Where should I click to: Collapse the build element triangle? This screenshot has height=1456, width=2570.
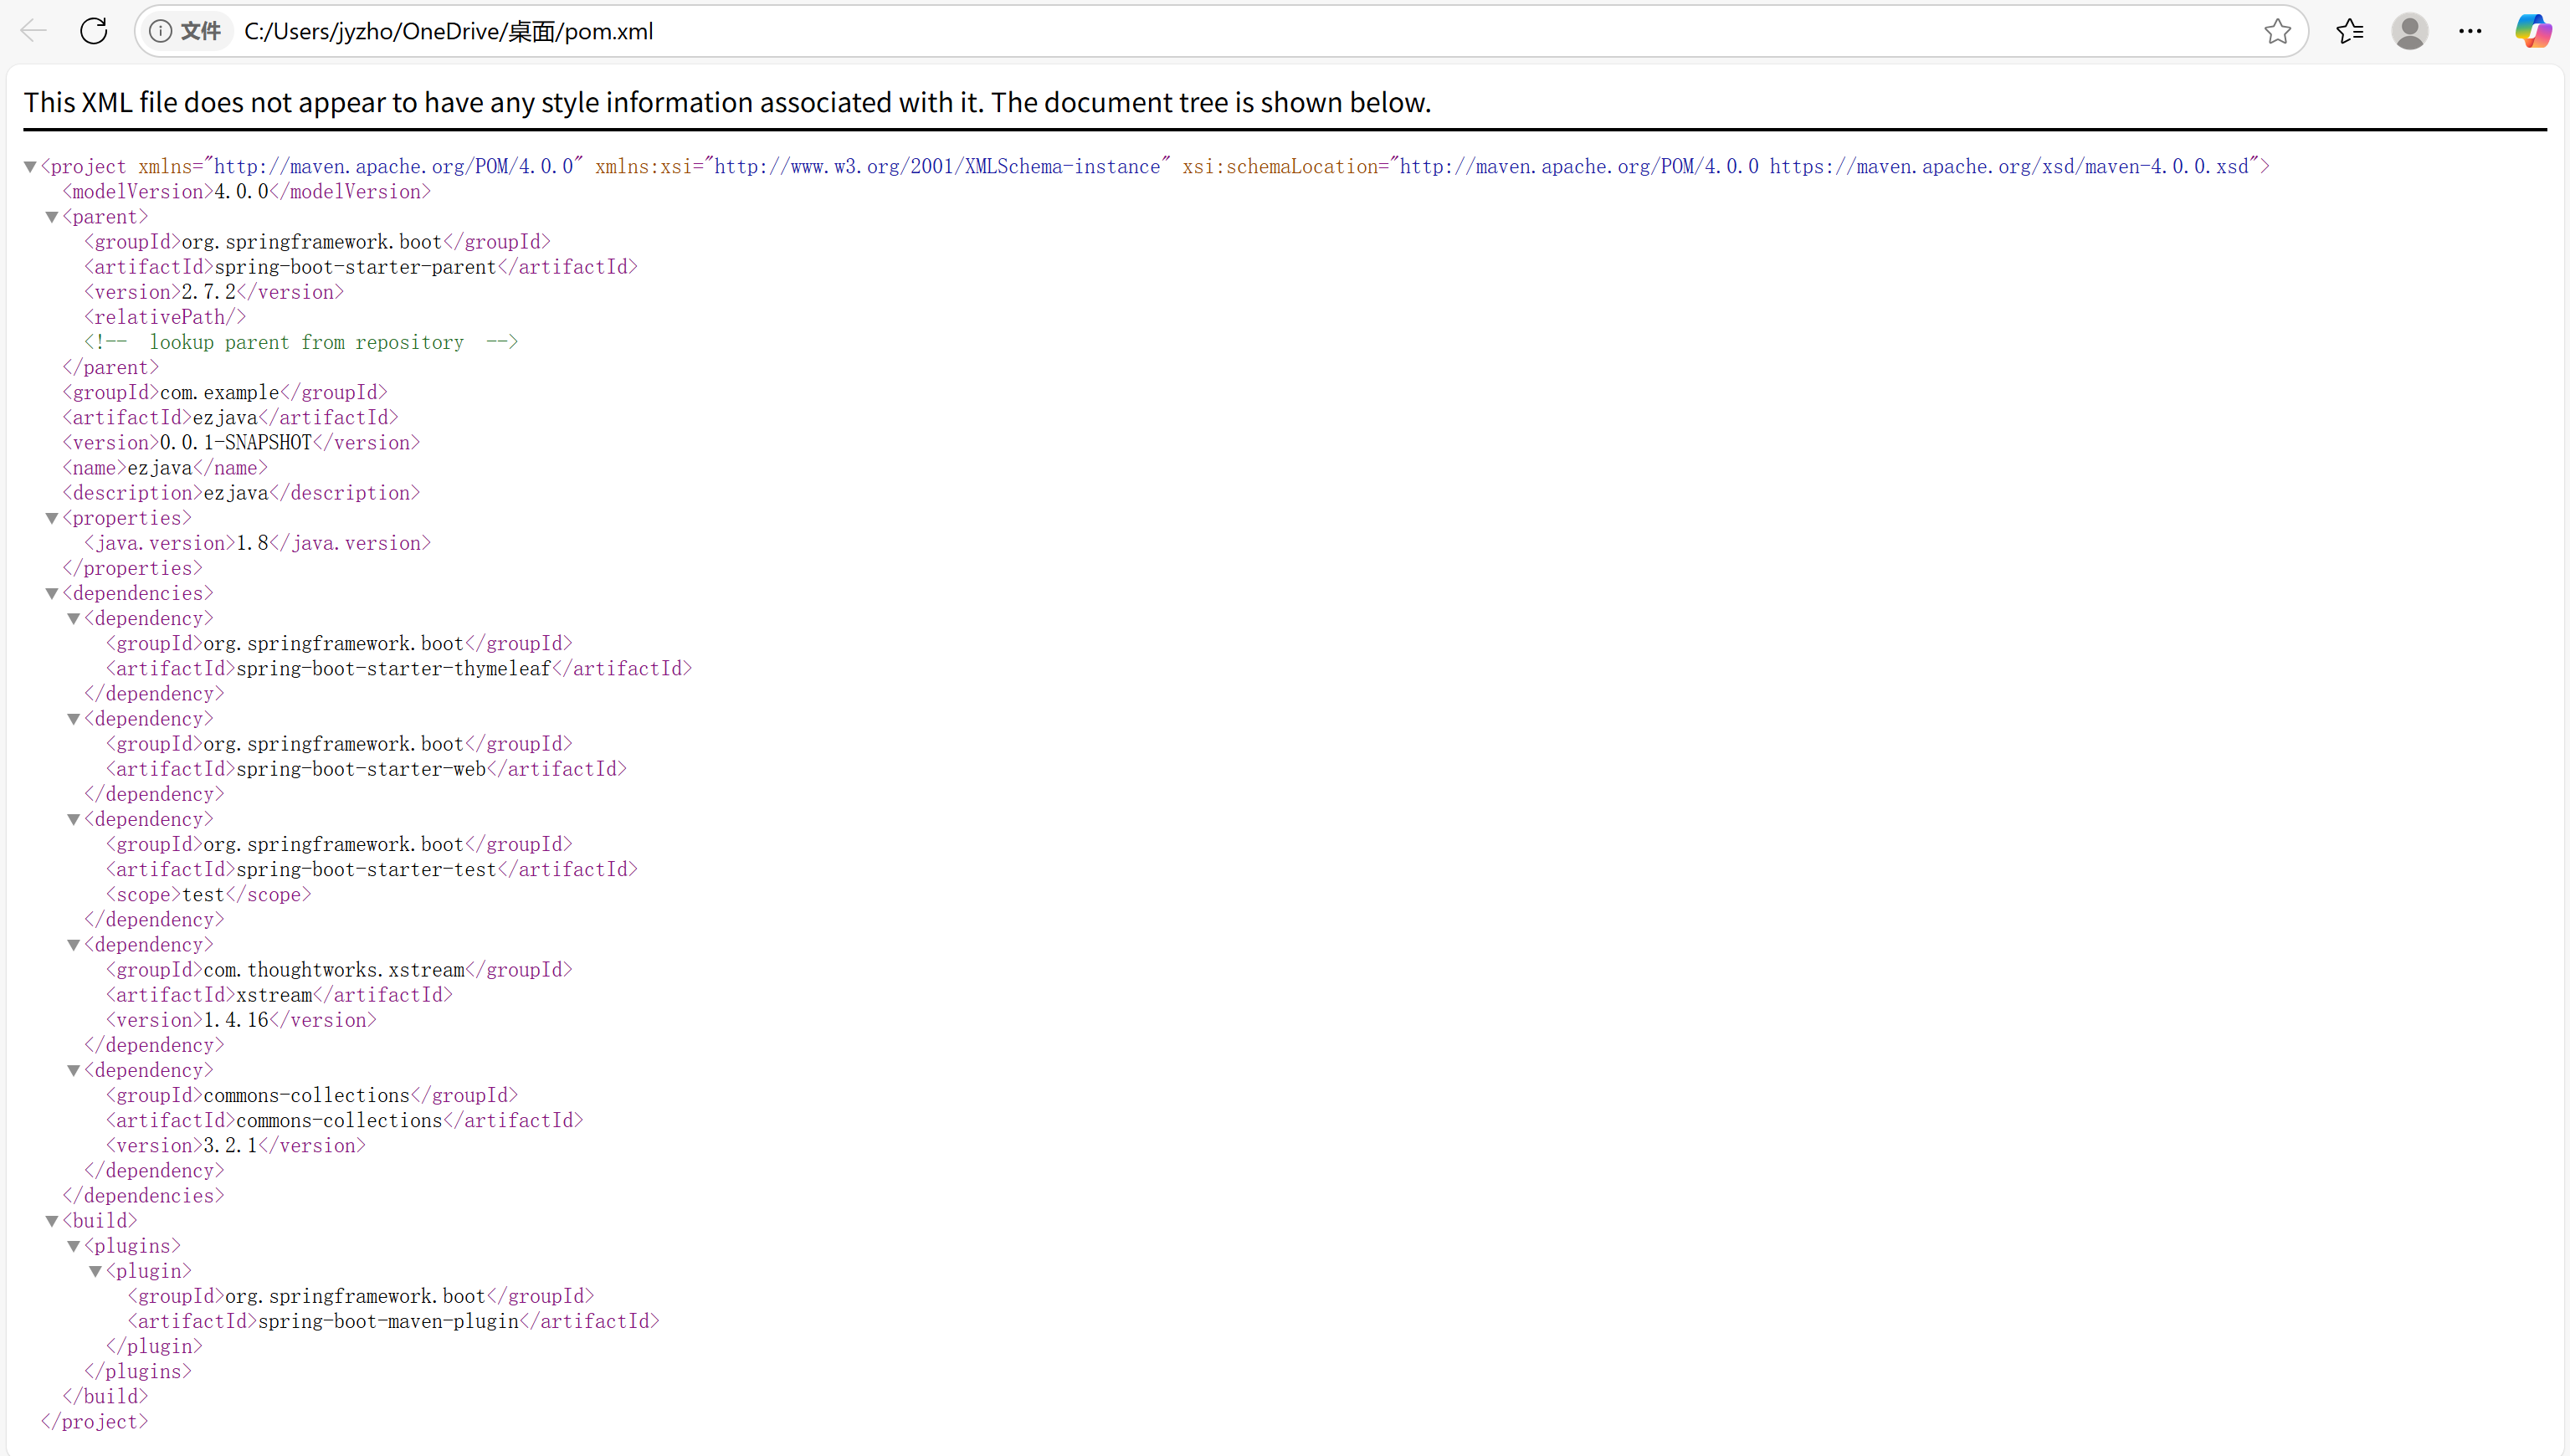(x=52, y=1221)
